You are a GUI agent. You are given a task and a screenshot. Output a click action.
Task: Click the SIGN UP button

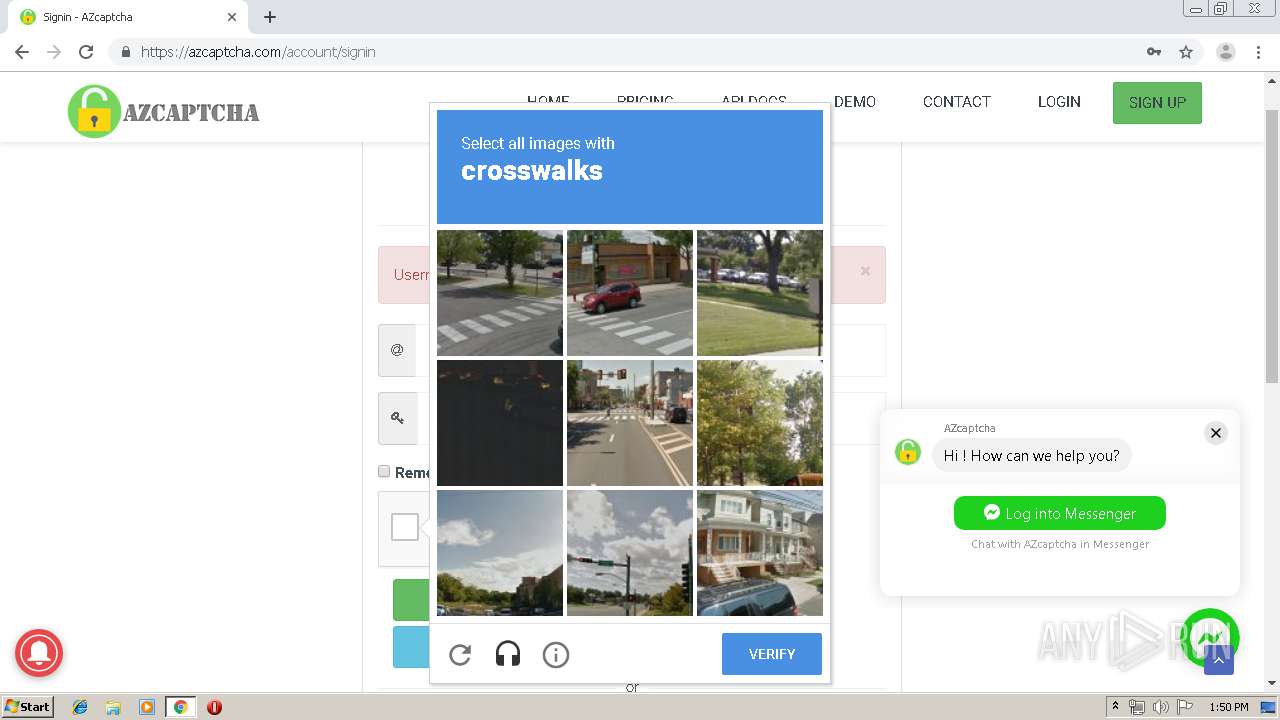(1157, 103)
